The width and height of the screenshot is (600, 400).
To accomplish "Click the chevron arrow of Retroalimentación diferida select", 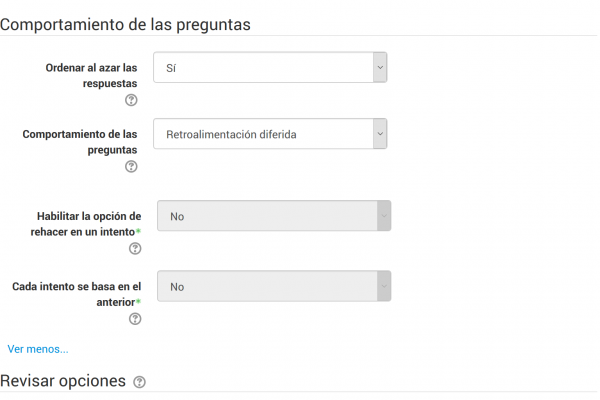I will coord(380,134).
